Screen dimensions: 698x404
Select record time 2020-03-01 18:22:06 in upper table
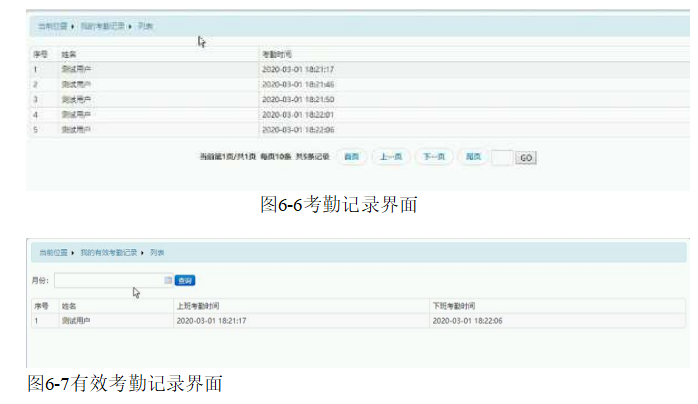[298, 130]
